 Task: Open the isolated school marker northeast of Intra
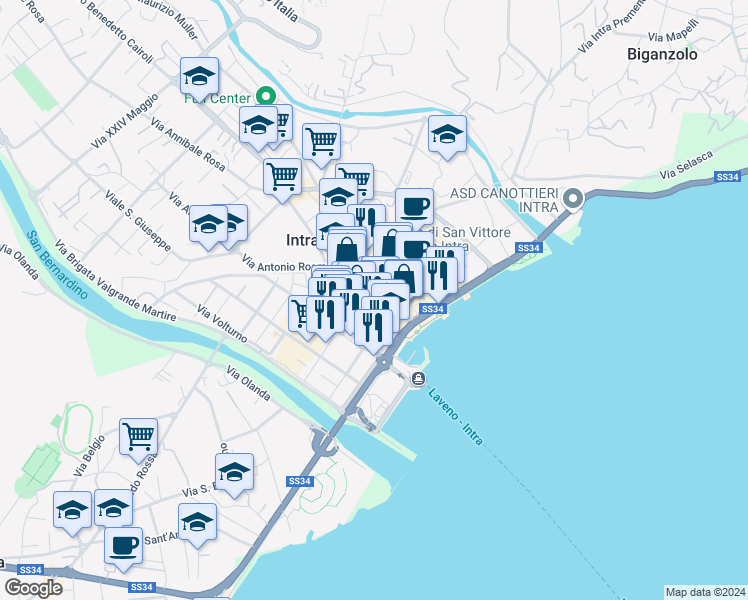pyautogui.click(x=447, y=136)
